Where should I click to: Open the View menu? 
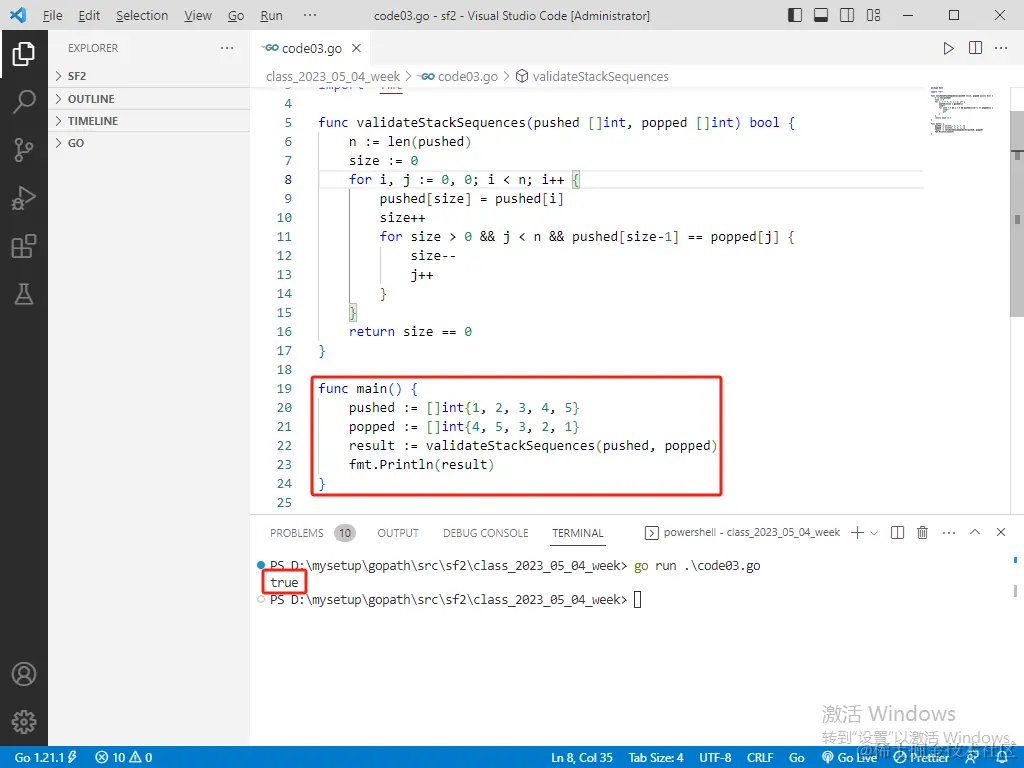click(x=197, y=15)
